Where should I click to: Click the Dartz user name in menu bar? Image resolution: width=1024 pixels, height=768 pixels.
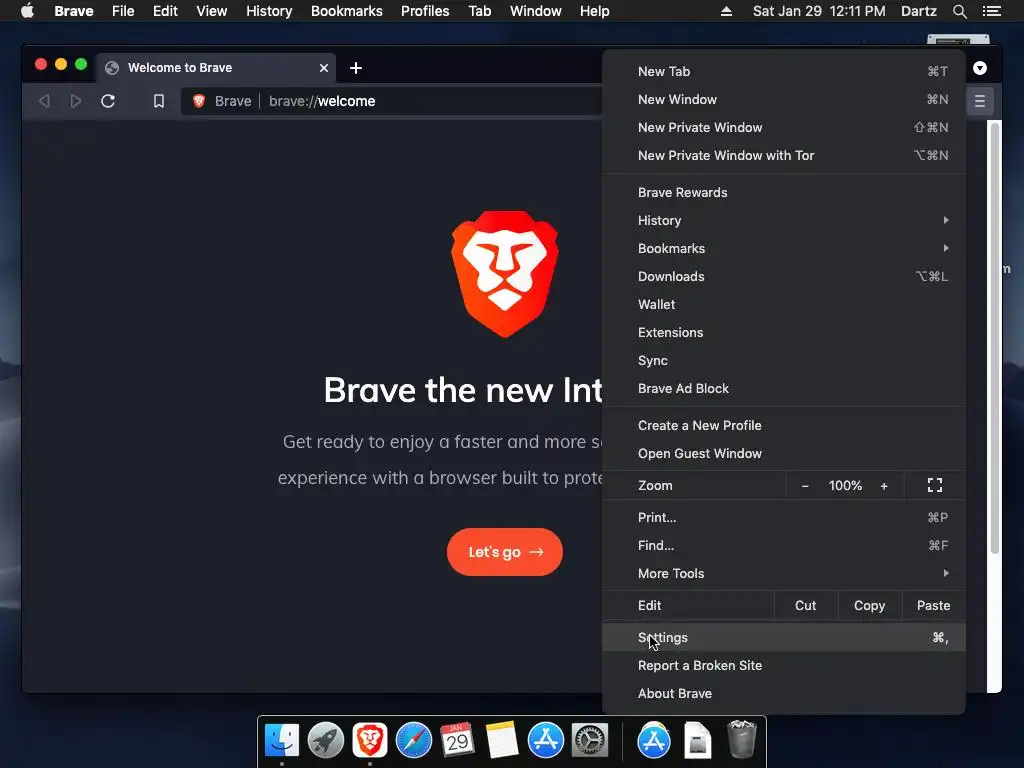click(x=919, y=11)
